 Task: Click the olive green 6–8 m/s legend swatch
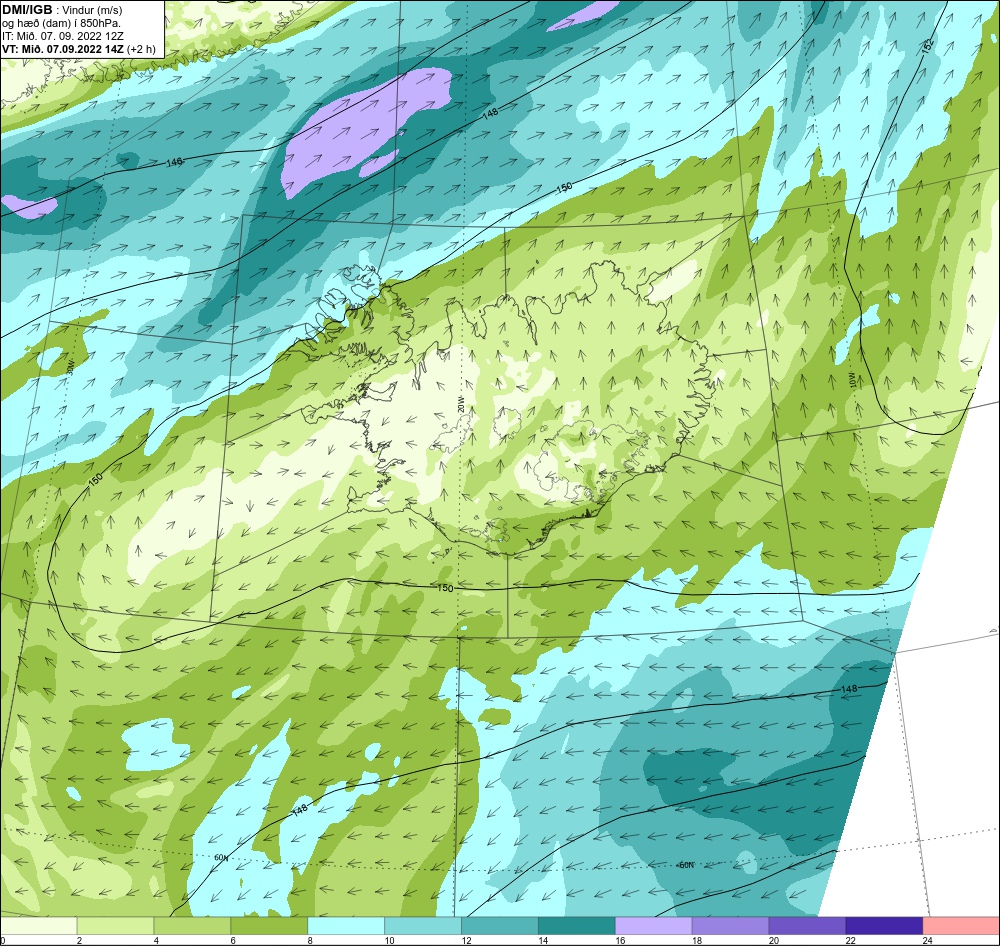[x=269, y=925]
